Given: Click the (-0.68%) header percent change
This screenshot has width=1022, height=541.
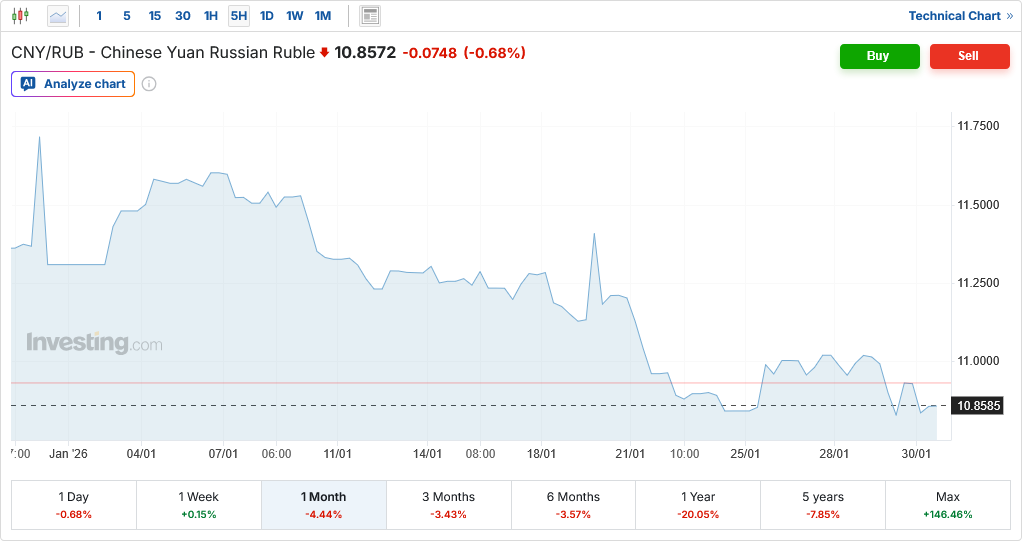Looking at the screenshot, I should coord(495,53).
